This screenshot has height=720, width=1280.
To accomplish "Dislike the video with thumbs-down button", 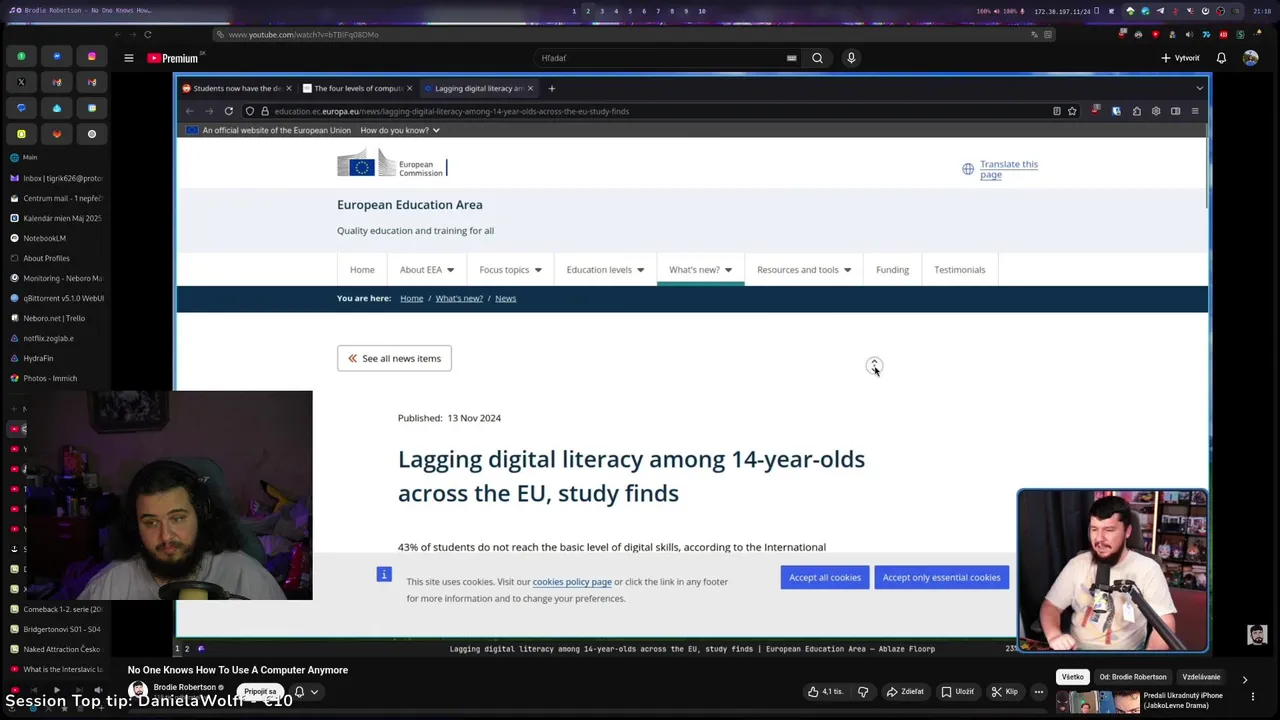I will [863, 691].
